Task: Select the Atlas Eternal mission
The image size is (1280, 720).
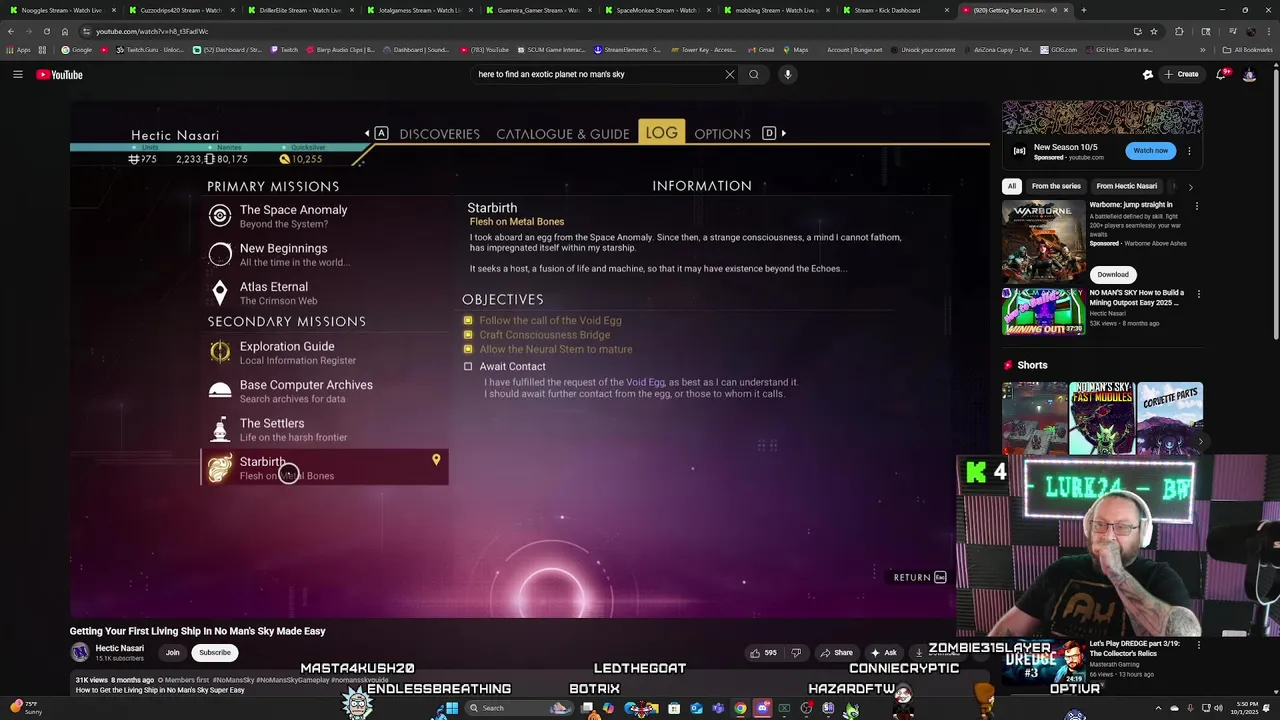Action: point(325,293)
